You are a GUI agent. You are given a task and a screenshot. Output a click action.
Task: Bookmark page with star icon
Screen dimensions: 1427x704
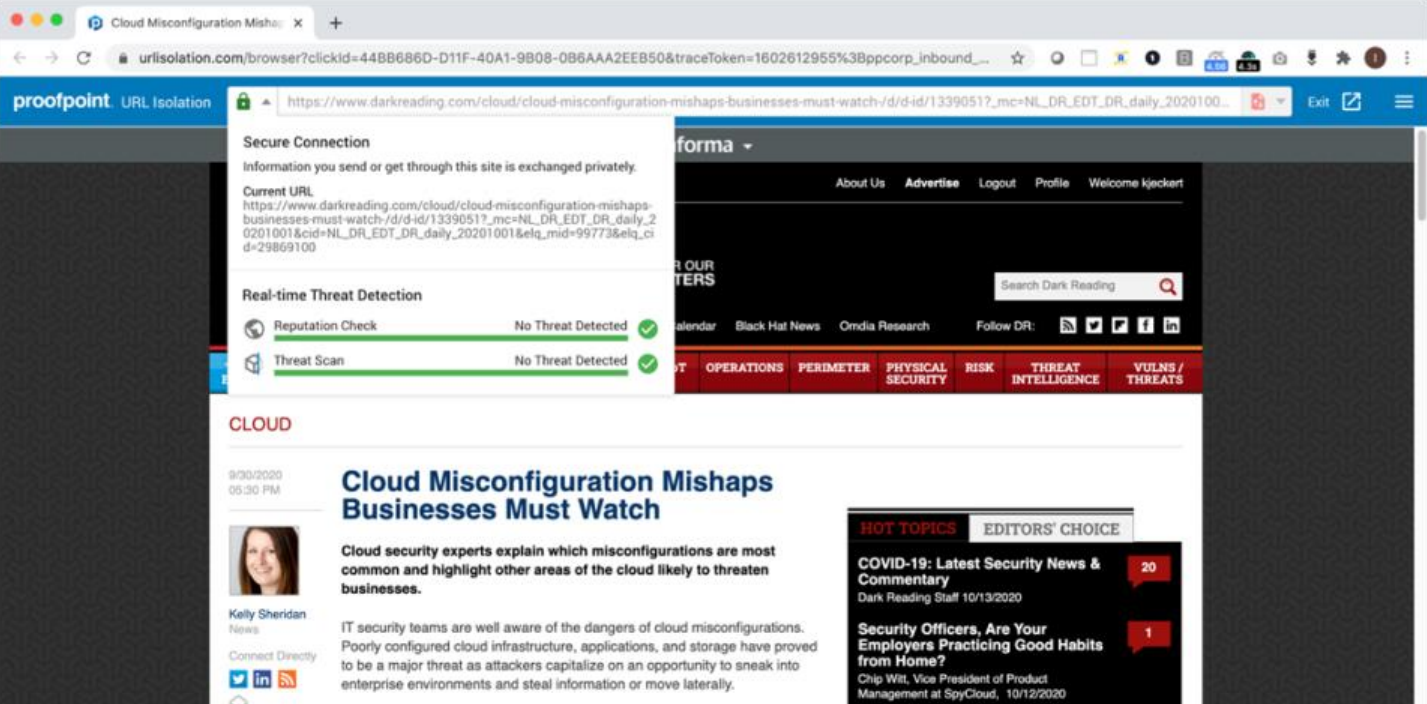(x=1017, y=58)
